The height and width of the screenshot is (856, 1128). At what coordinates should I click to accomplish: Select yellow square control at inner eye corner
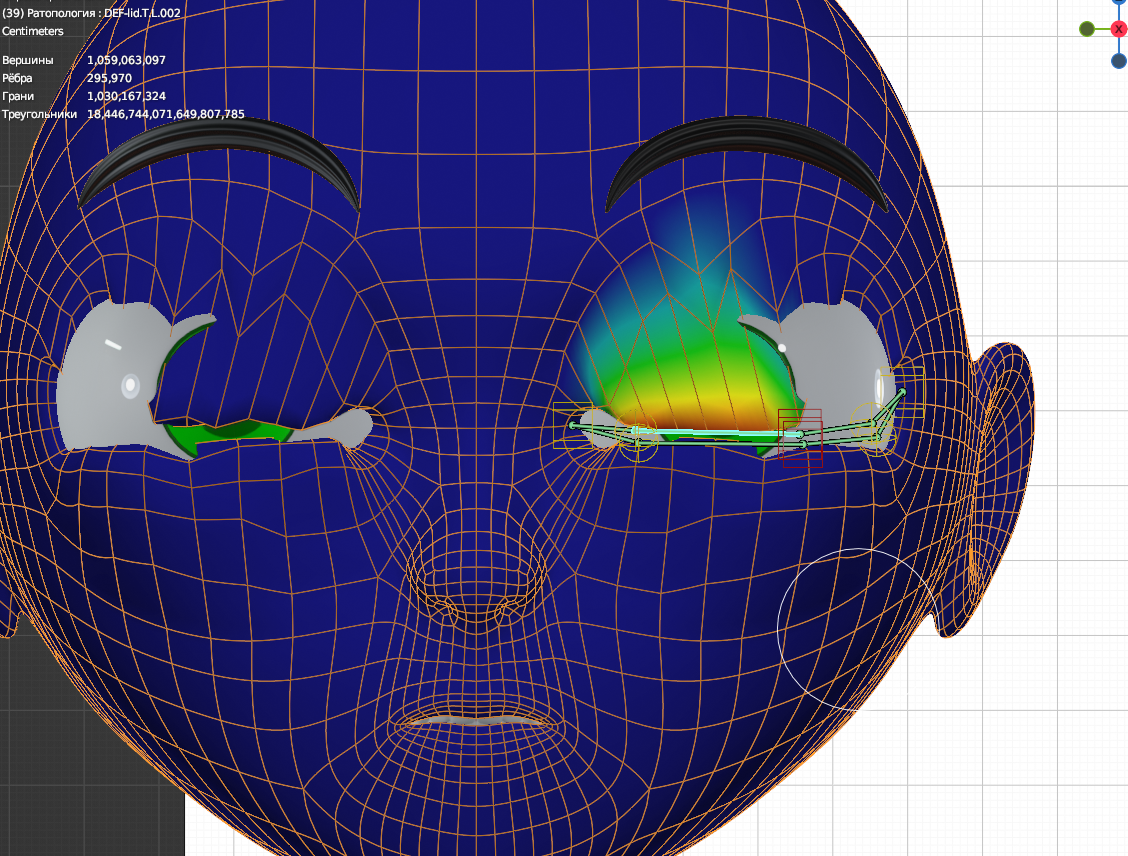[x=566, y=424]
